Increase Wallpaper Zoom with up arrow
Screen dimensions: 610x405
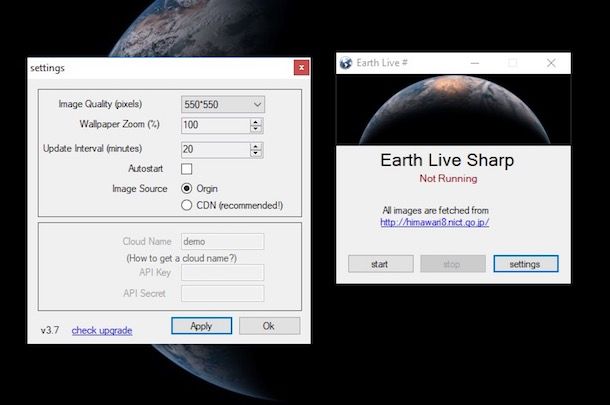click(256, 122)
